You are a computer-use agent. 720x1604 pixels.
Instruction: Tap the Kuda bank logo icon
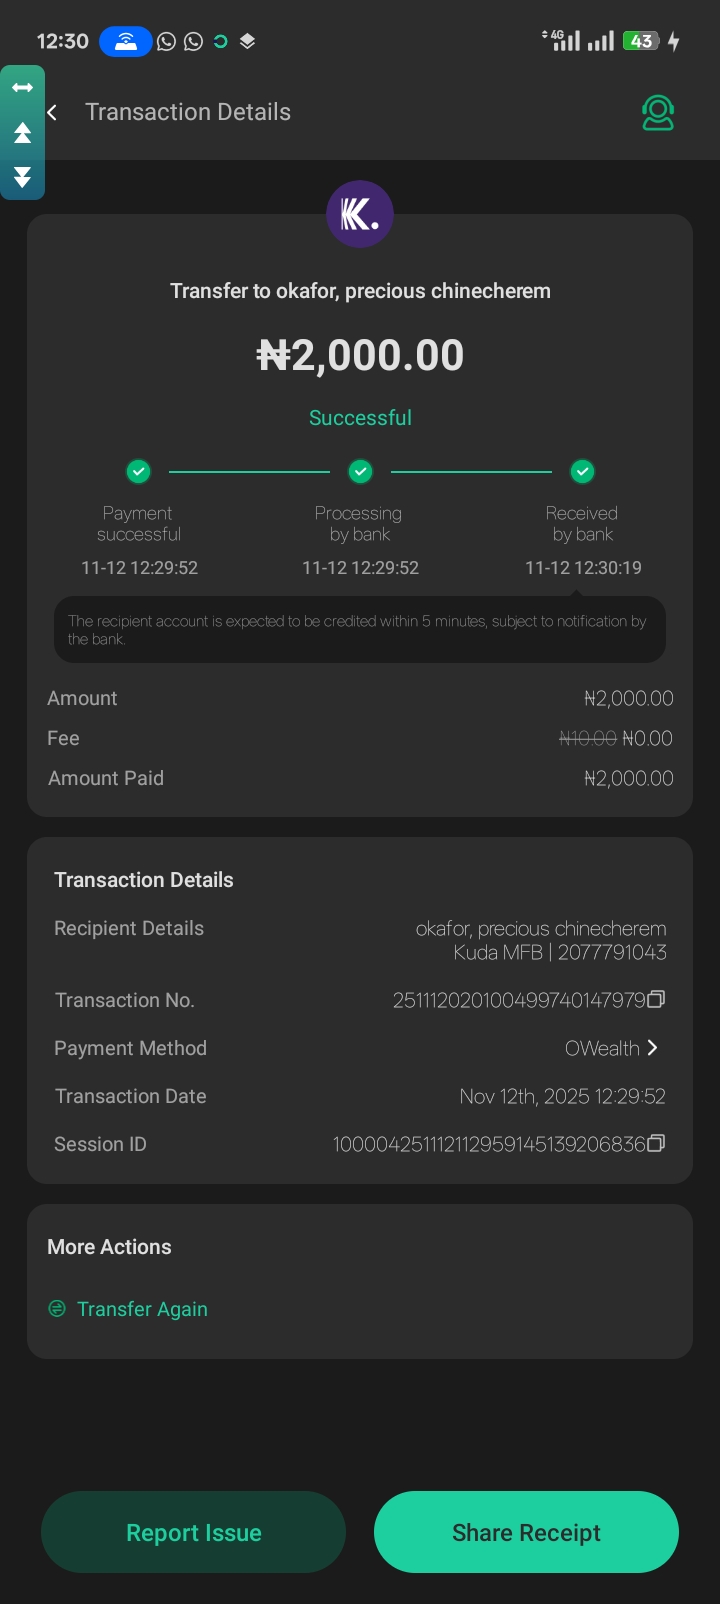tap(360, 214)
